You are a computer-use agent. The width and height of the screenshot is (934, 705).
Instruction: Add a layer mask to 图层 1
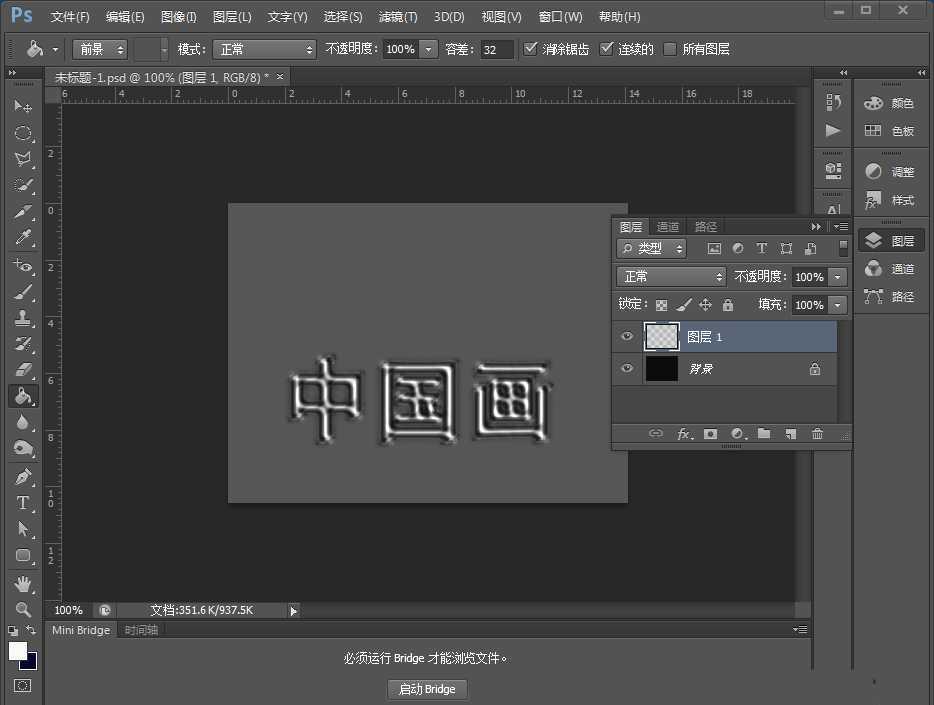tap(710, 434)
